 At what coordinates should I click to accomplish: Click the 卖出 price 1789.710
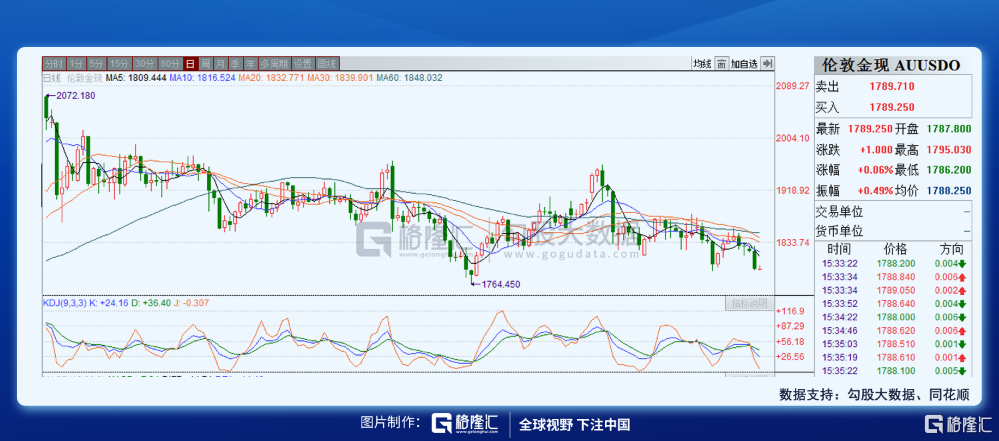pyautogui.click(x=892, y=87)
